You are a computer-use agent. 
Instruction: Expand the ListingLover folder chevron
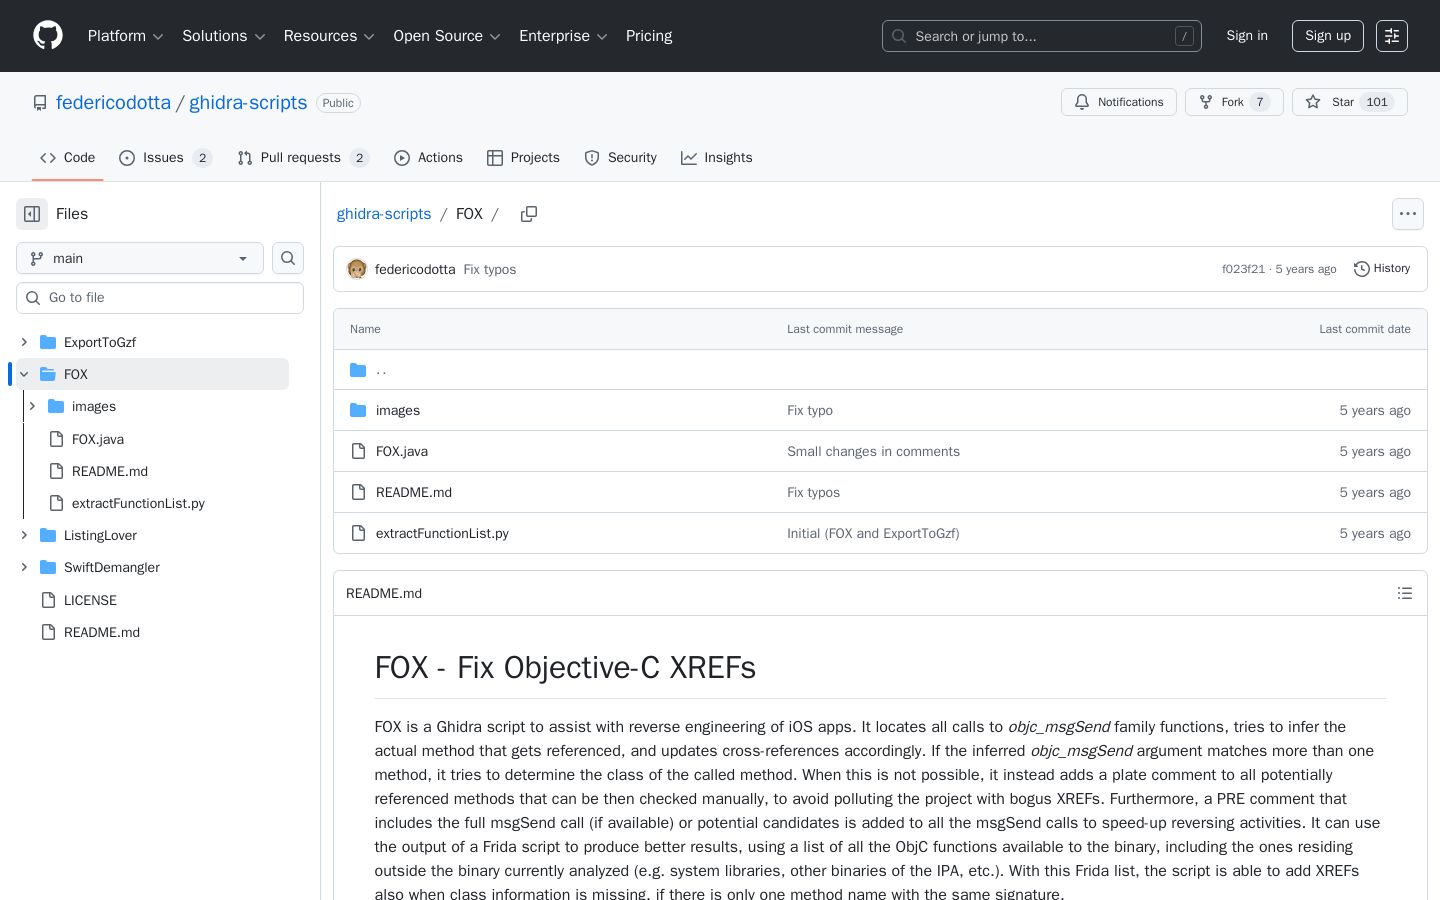point(24,535)
